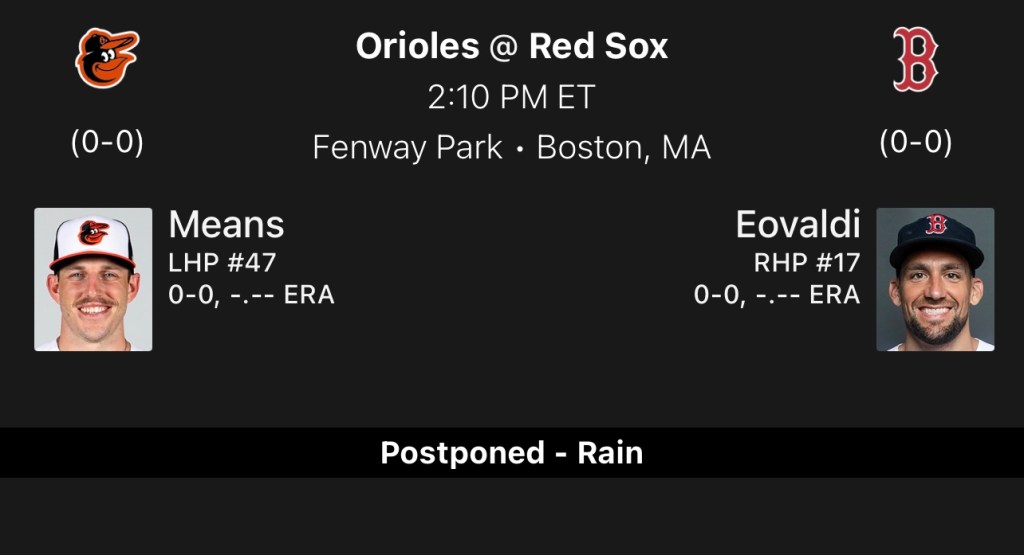Click the LHP #47 label

tap(222, 263)
